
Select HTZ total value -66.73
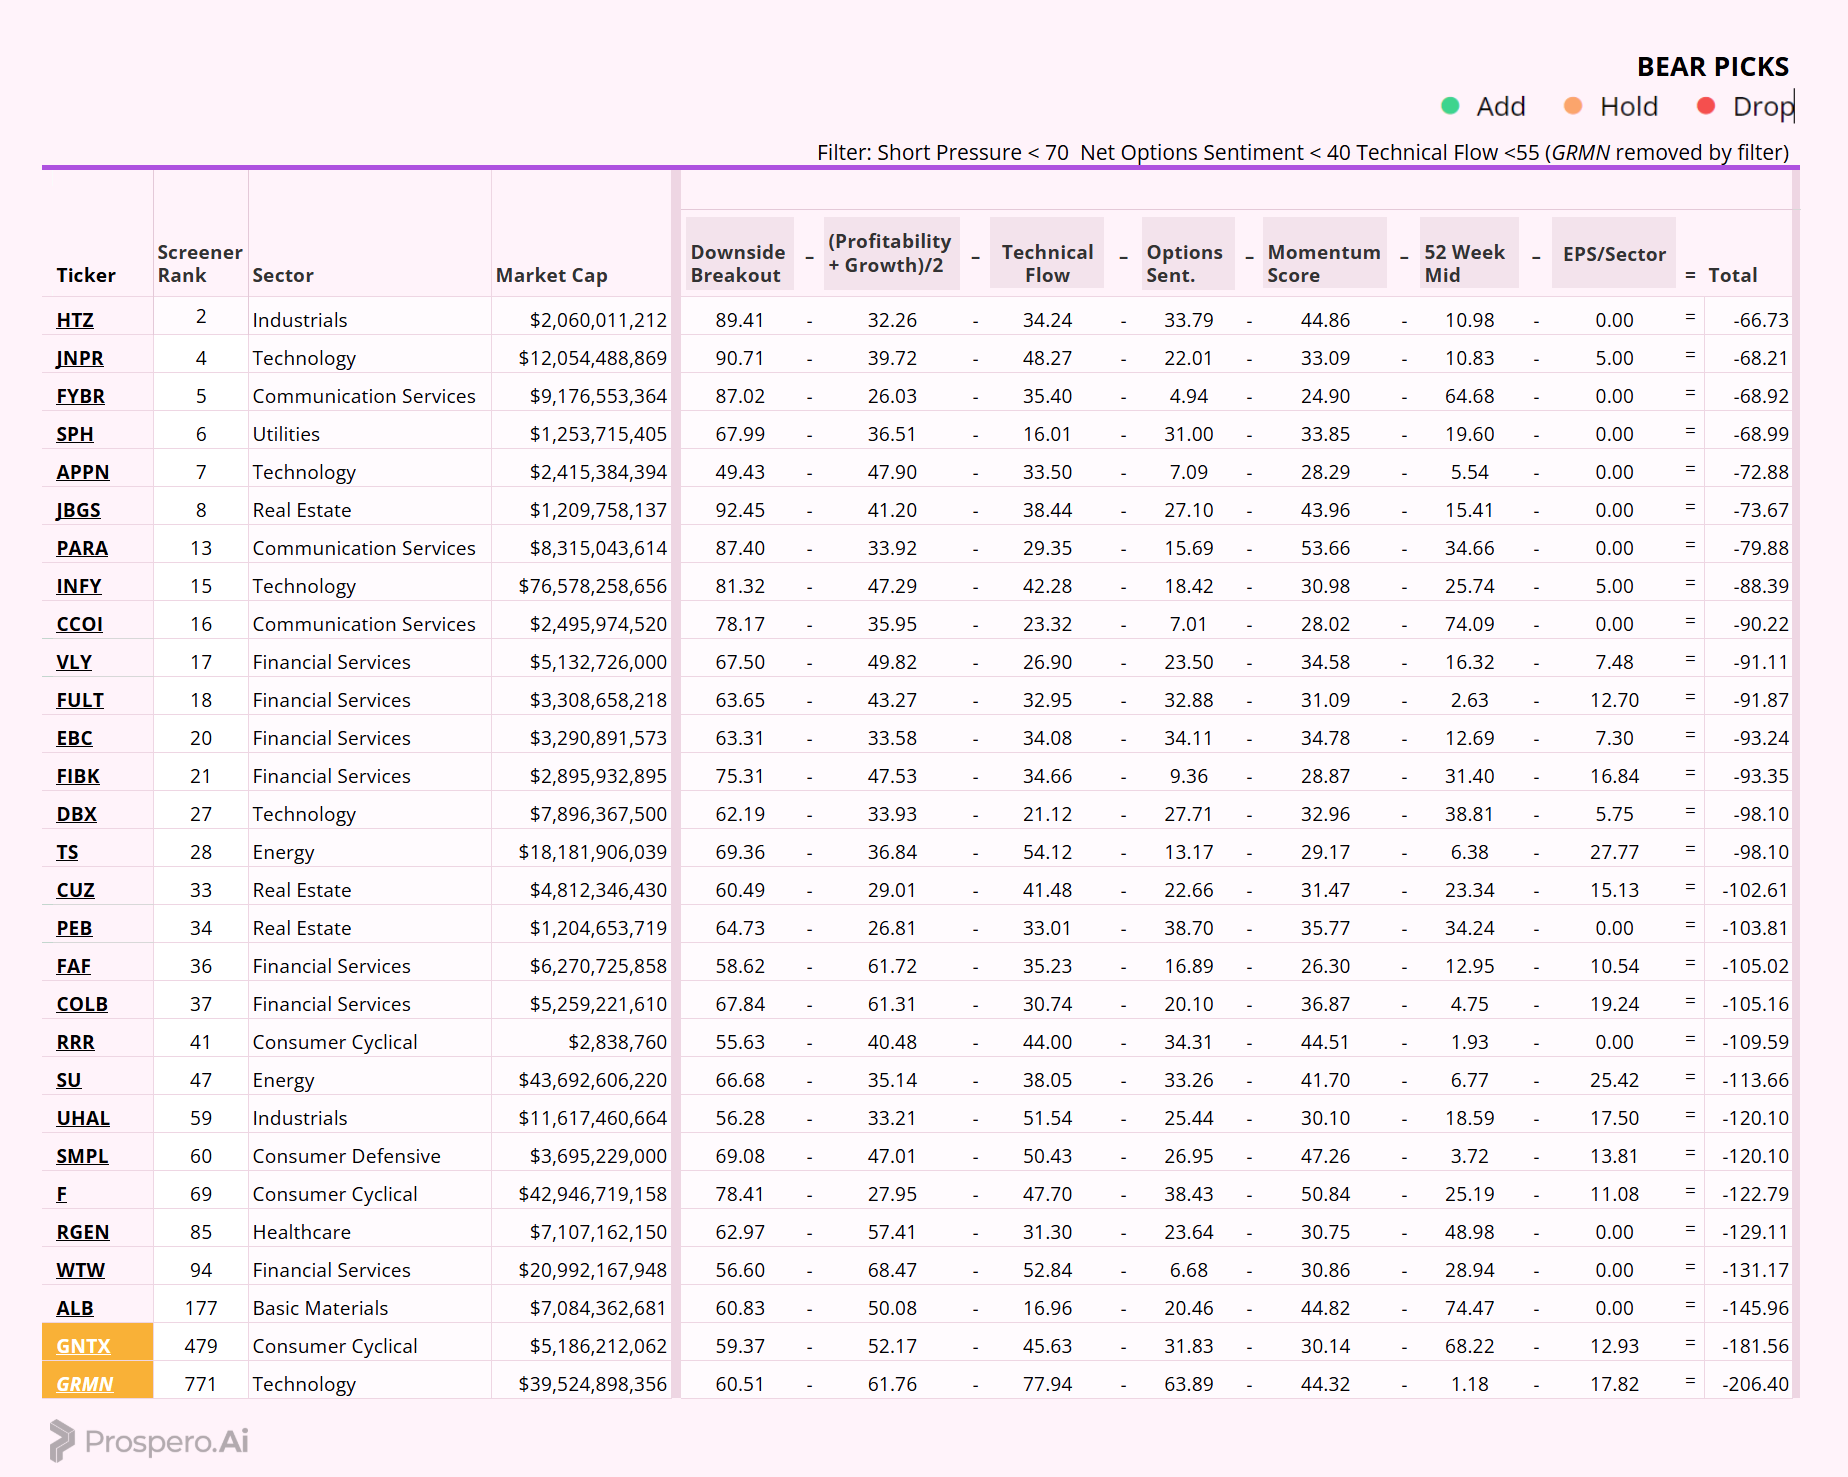tap(1761, 320)
